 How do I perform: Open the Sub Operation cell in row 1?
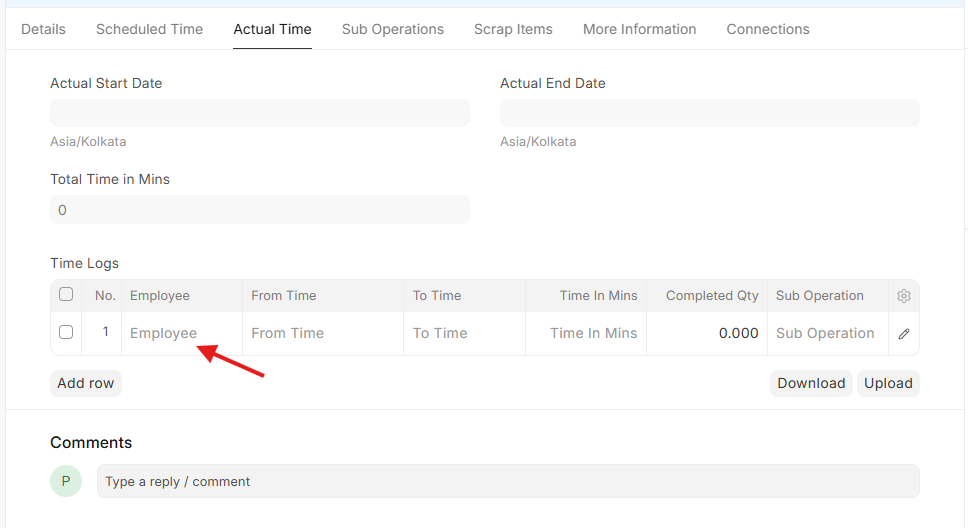(x=826, y=334)
